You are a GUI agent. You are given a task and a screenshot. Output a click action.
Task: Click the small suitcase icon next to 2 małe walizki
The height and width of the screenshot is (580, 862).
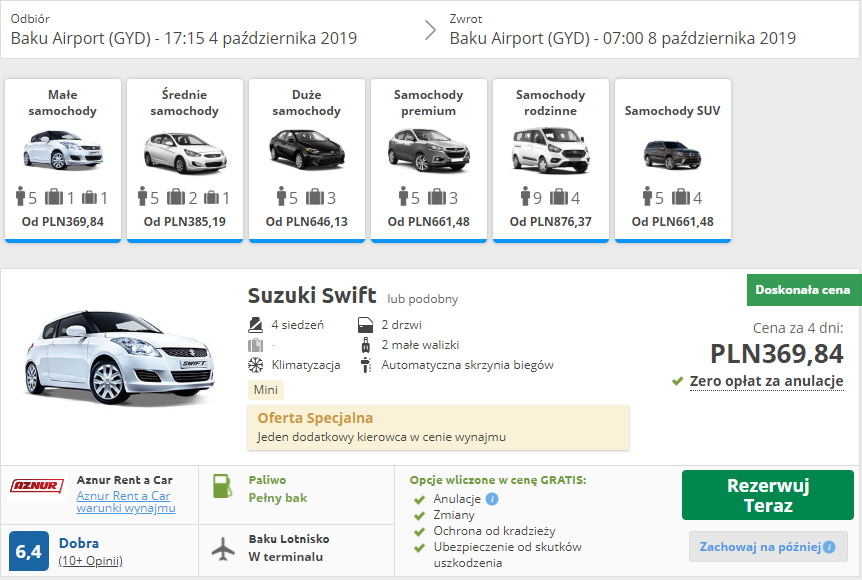(366, 345)
